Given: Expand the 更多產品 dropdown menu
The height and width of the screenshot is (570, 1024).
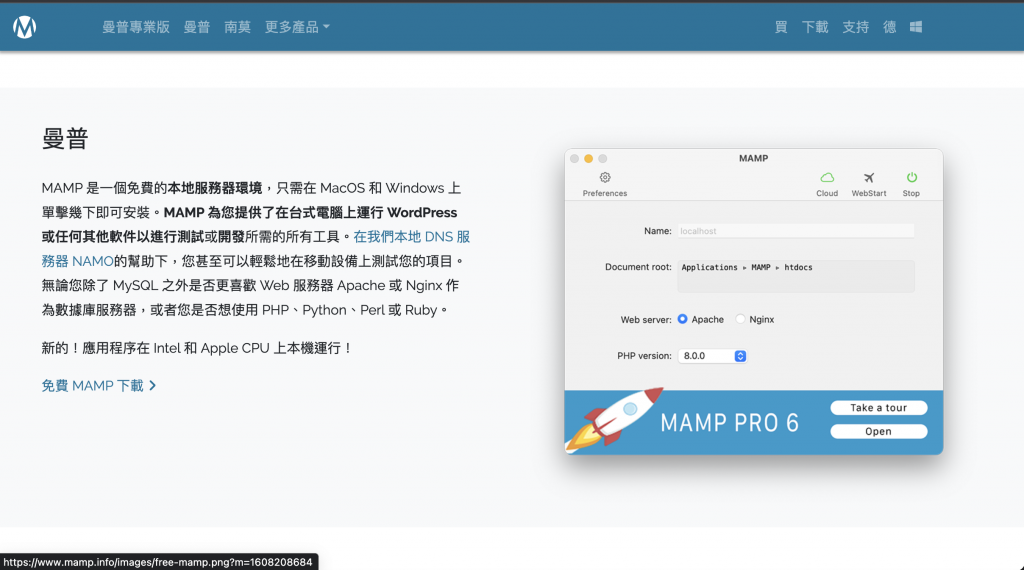Looking at the screenshot, I should click(x=297, y=27).
